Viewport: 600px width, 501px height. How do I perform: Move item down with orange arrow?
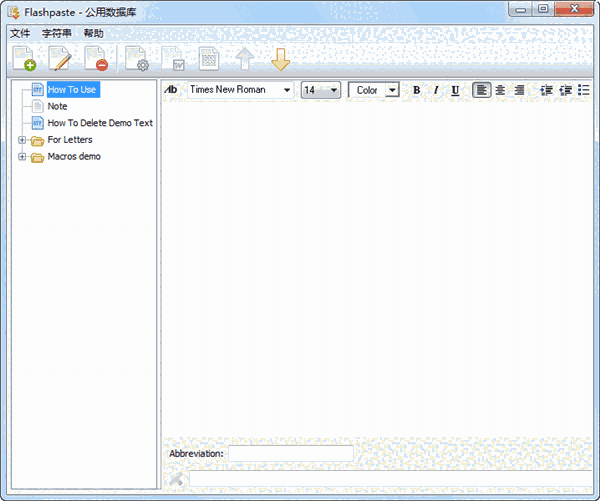[280, 59]
